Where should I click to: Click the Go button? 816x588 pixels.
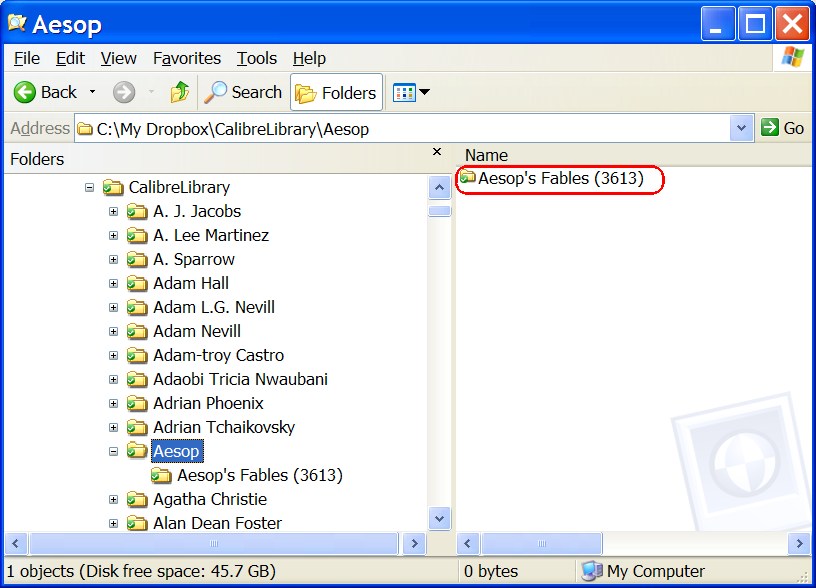783,128
